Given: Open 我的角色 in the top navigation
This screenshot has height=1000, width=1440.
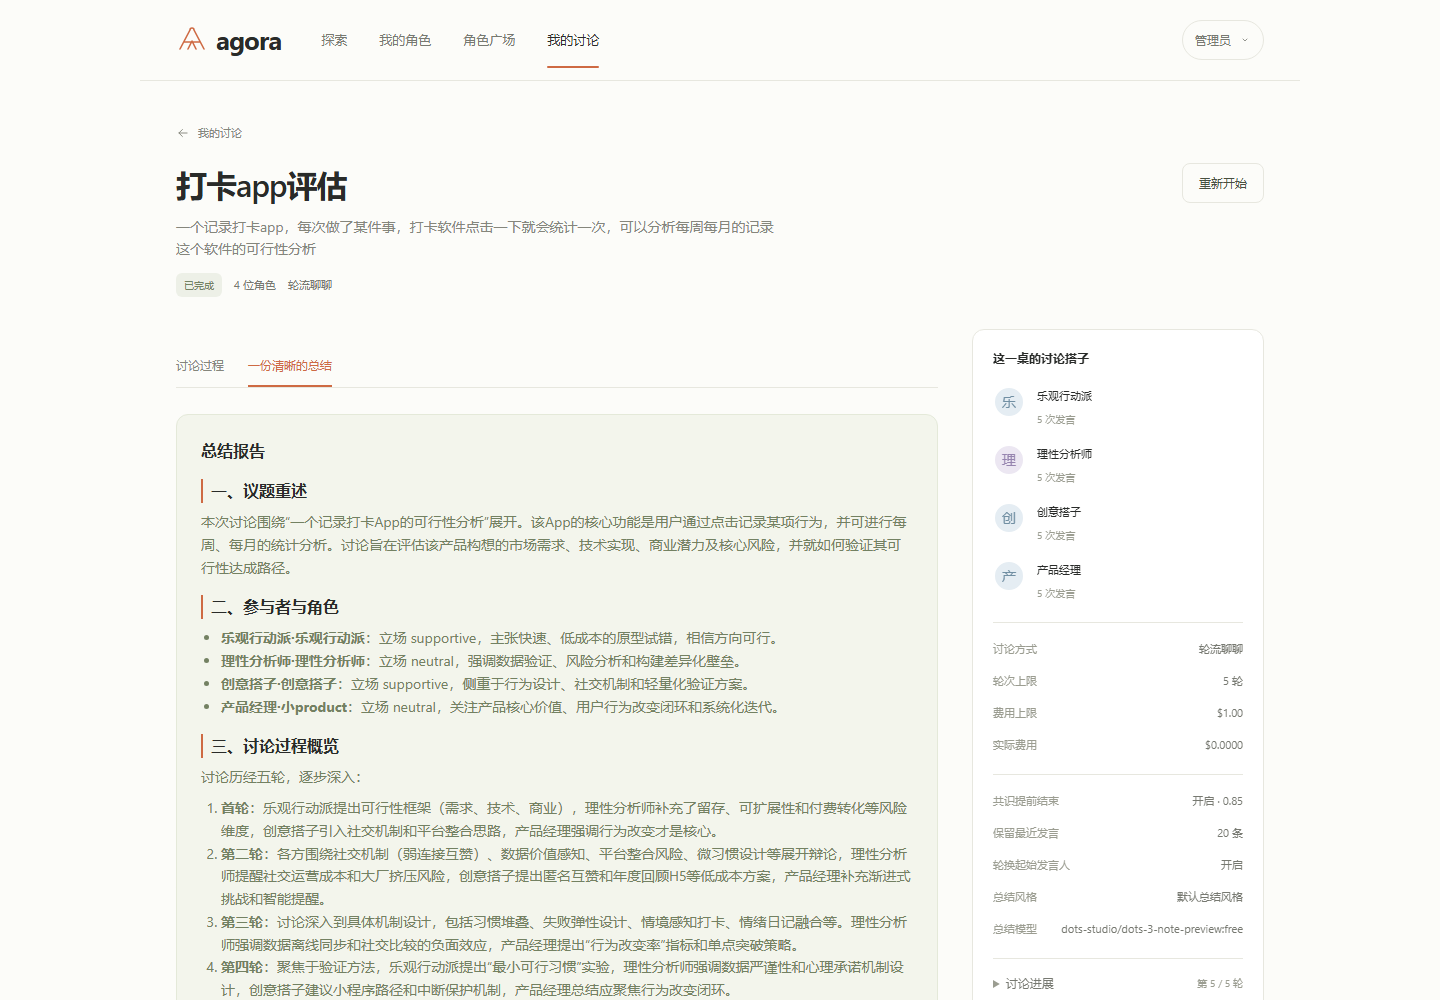Looking at the screenshot, I should pos(405,40).
